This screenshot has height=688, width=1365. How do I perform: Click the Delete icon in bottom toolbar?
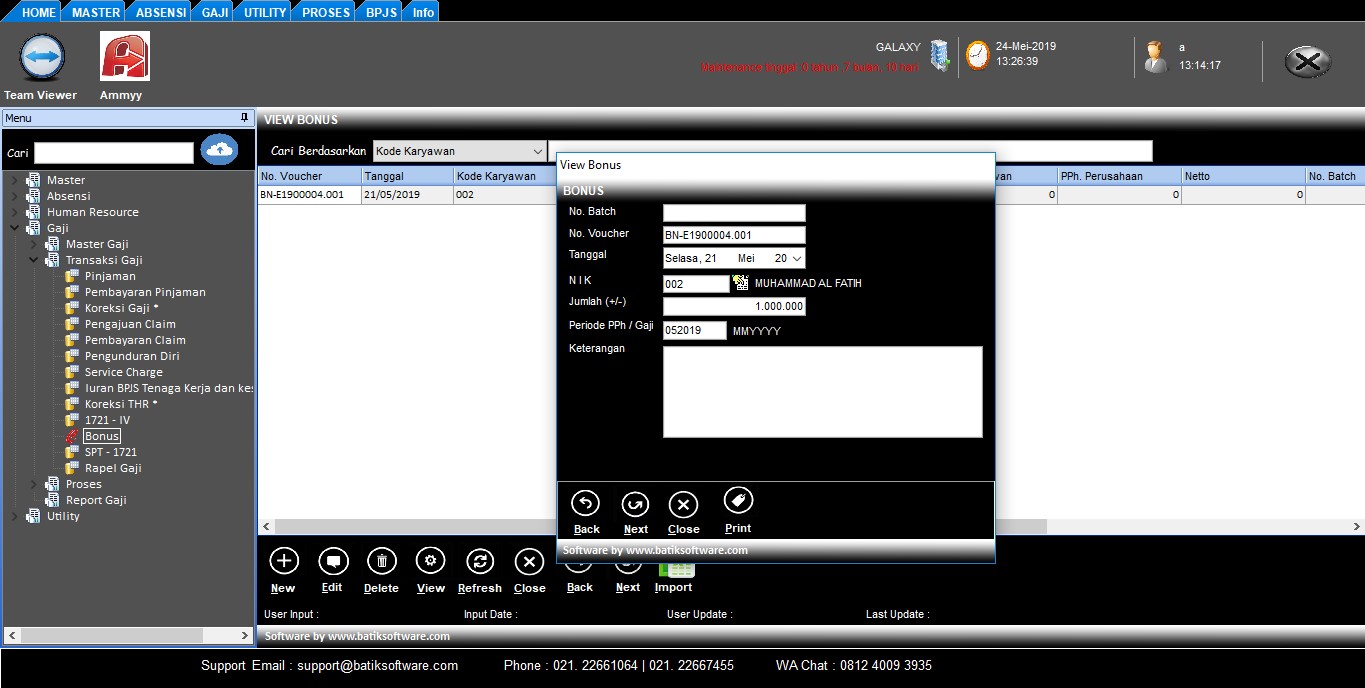(381, 562)
